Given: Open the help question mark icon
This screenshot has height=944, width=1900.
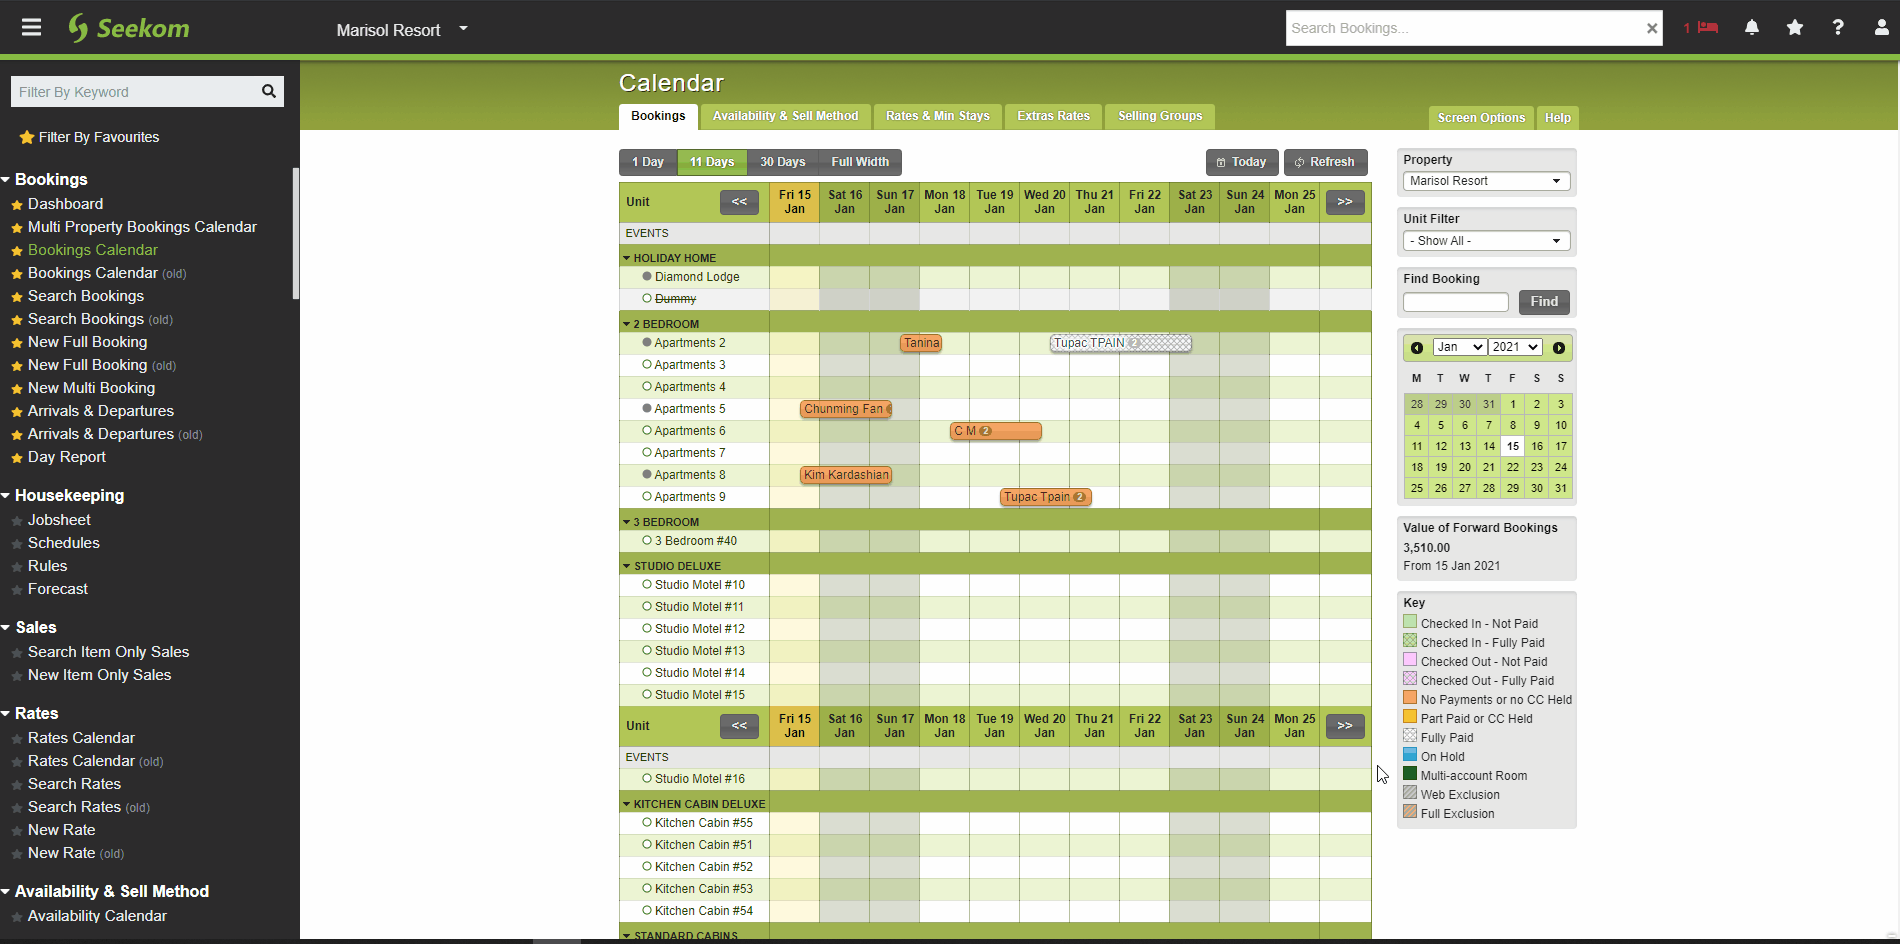Looking at the screenshot, I should pyautogui.click(x=1838, y=28).
